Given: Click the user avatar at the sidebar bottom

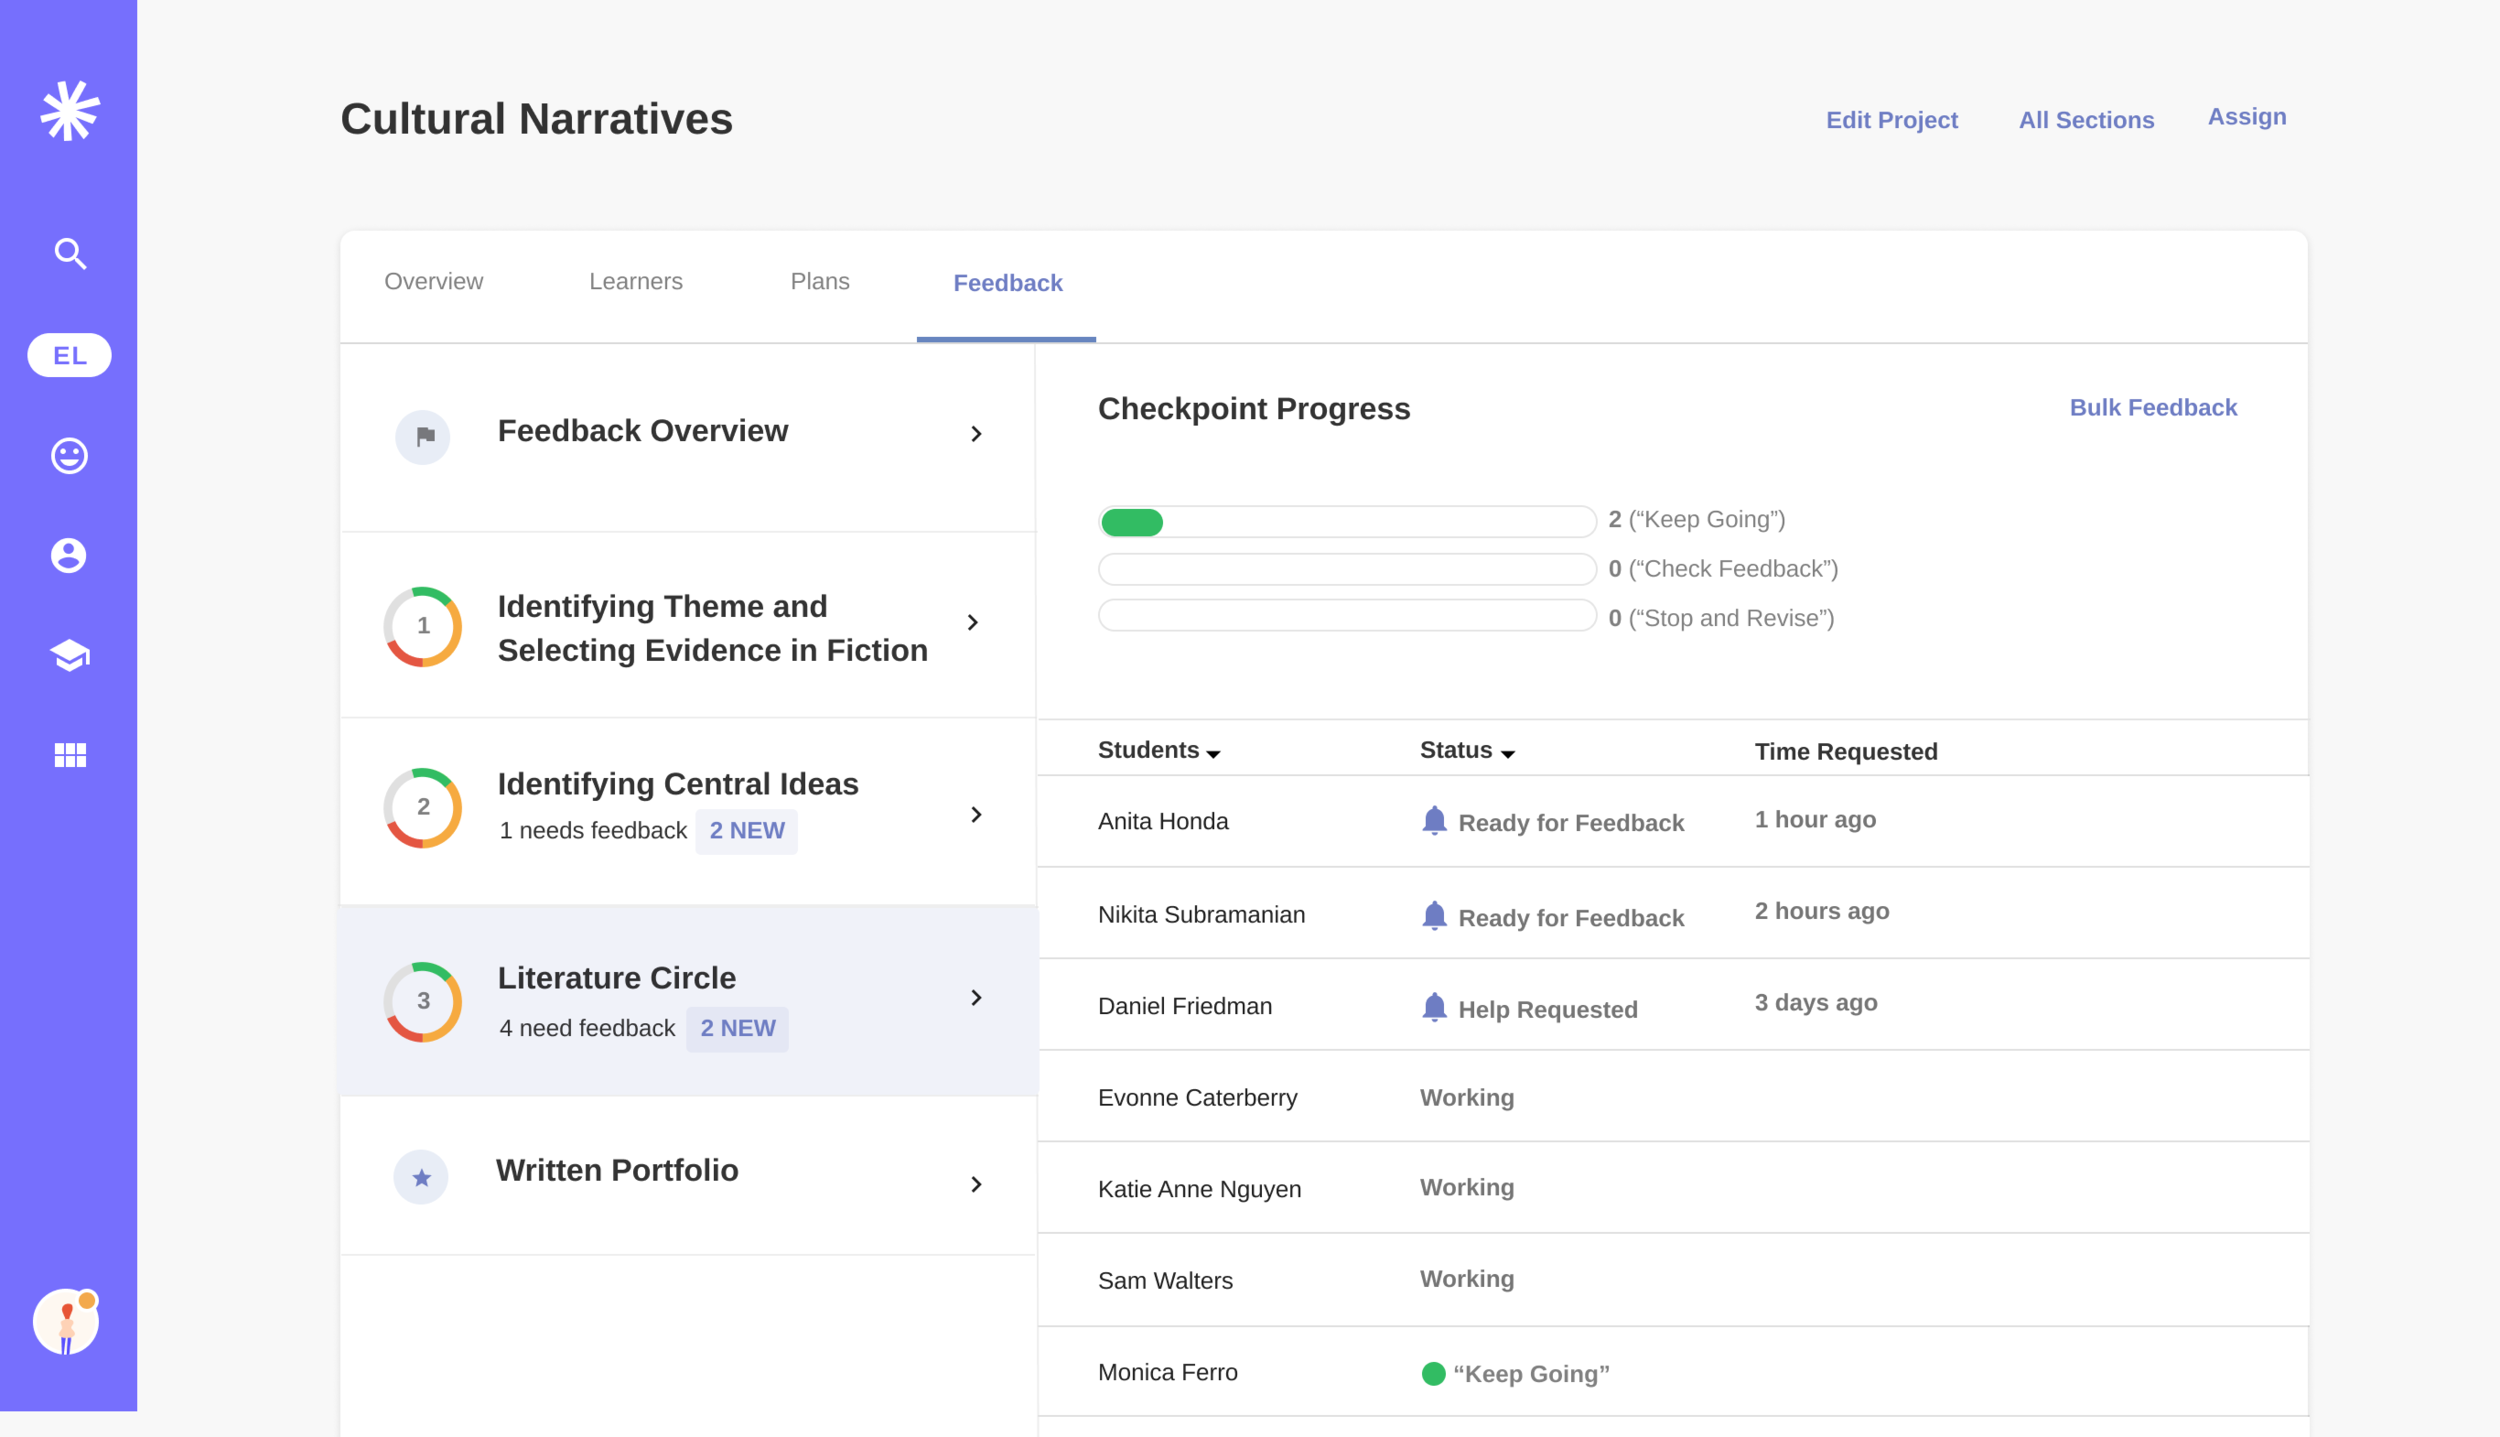Looking at the screenshot, I should [x=66, y=1322].
